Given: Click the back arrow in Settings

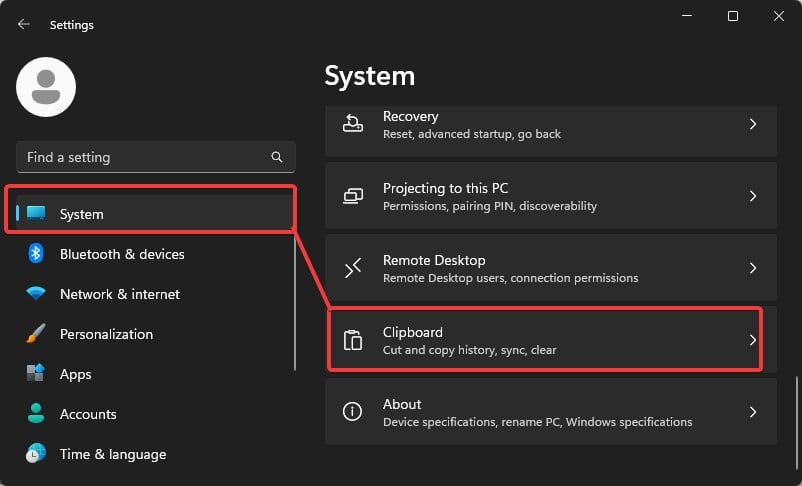Looking at the screenshot, I should pyautogui.click(x=24, y=24).
